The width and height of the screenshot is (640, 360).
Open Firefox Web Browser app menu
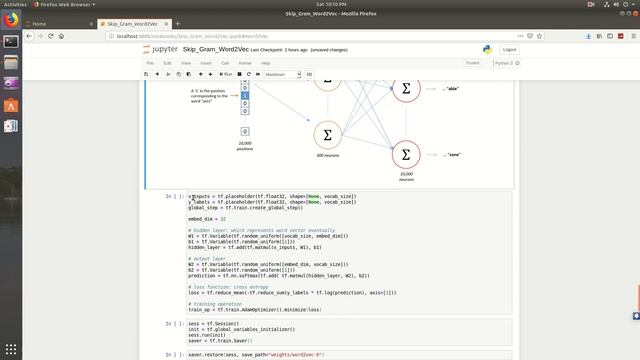64,4
